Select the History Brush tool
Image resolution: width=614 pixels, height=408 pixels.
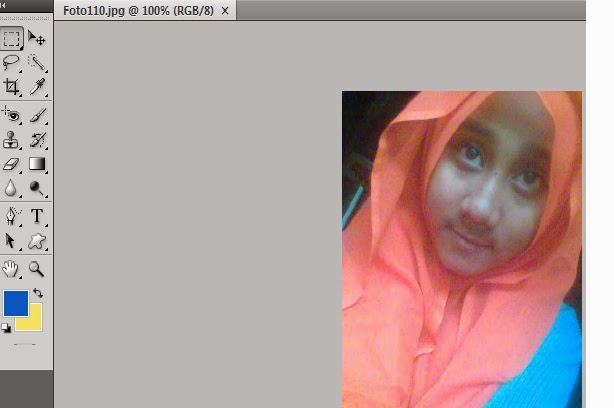37,140
